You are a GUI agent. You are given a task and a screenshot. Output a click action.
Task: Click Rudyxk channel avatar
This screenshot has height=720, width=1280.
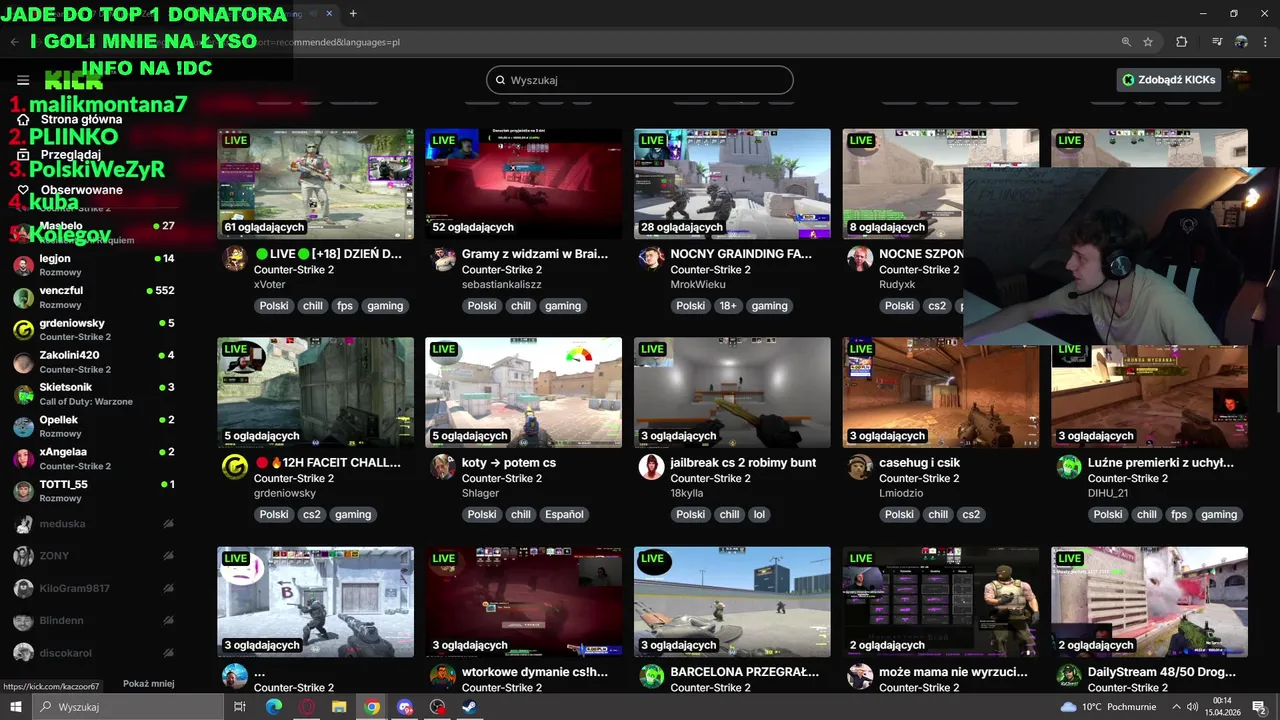pyautogui.click(x=860, y=260)
